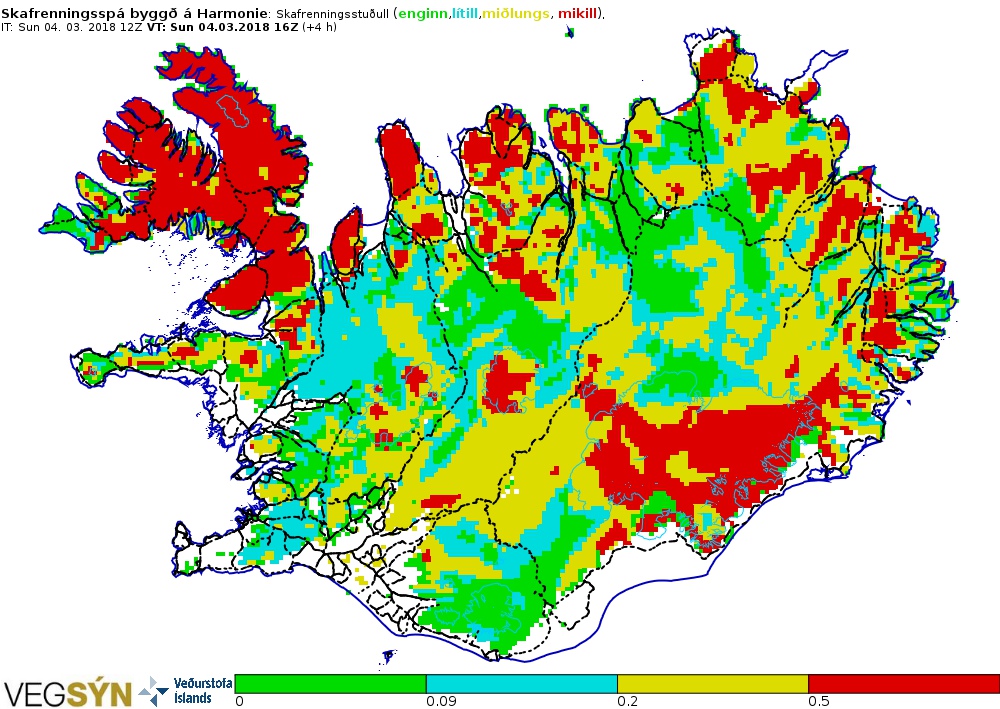Image resolution: width=1000 pixels, height=709 pixels.
Task: Click the 'IT: Sun 04. 03. 2018 12Z' text
Action: click(71, 27)
